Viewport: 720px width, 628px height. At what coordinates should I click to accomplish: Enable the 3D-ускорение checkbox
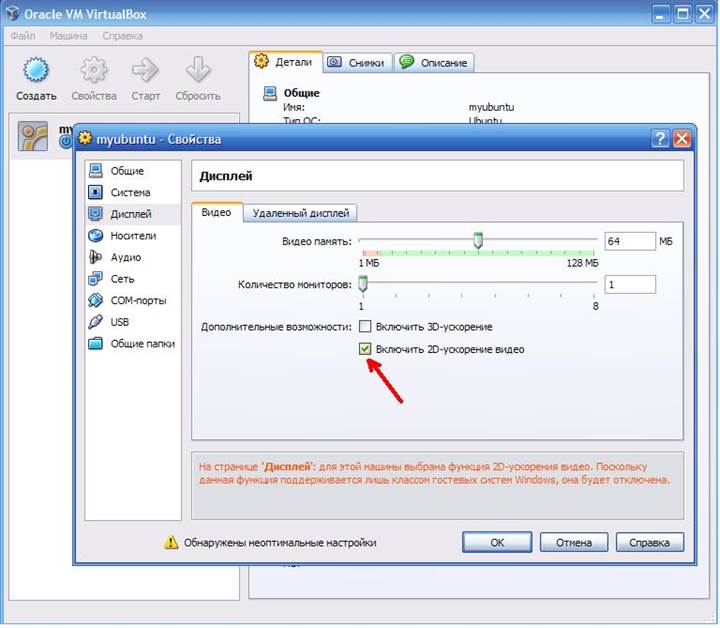point(365,327)
